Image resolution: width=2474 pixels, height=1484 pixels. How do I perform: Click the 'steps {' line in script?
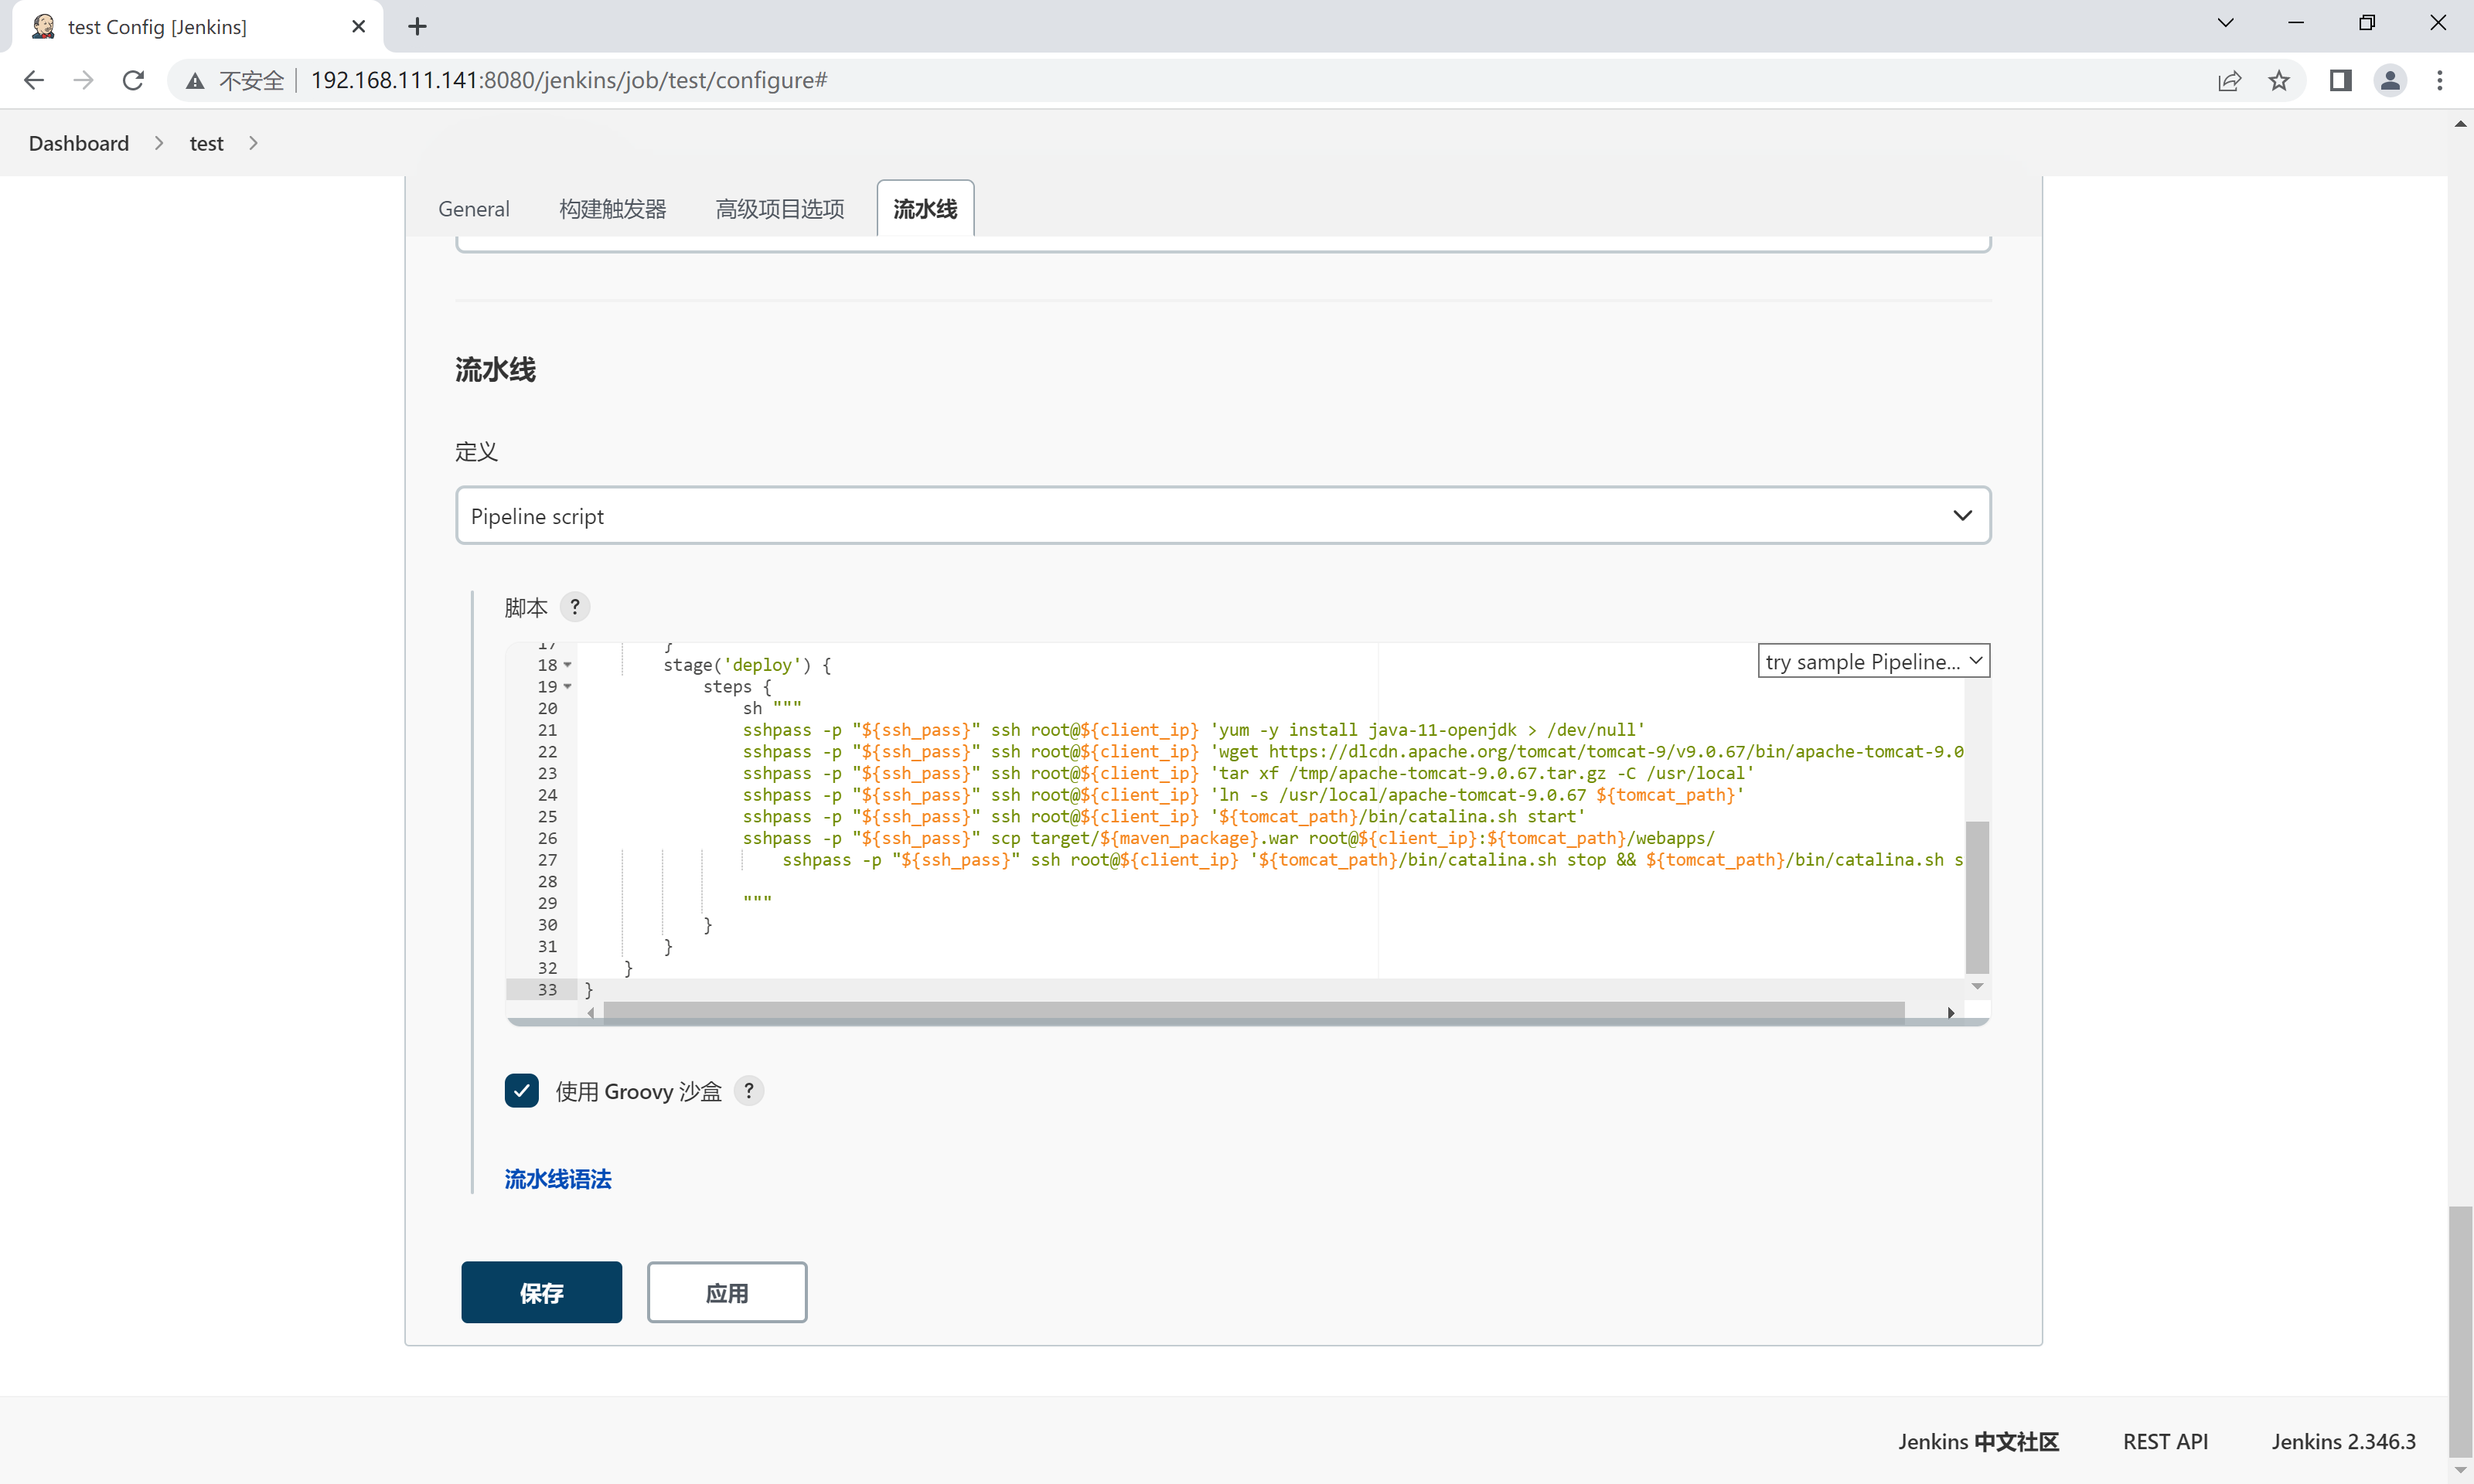[x=737, y=687]
